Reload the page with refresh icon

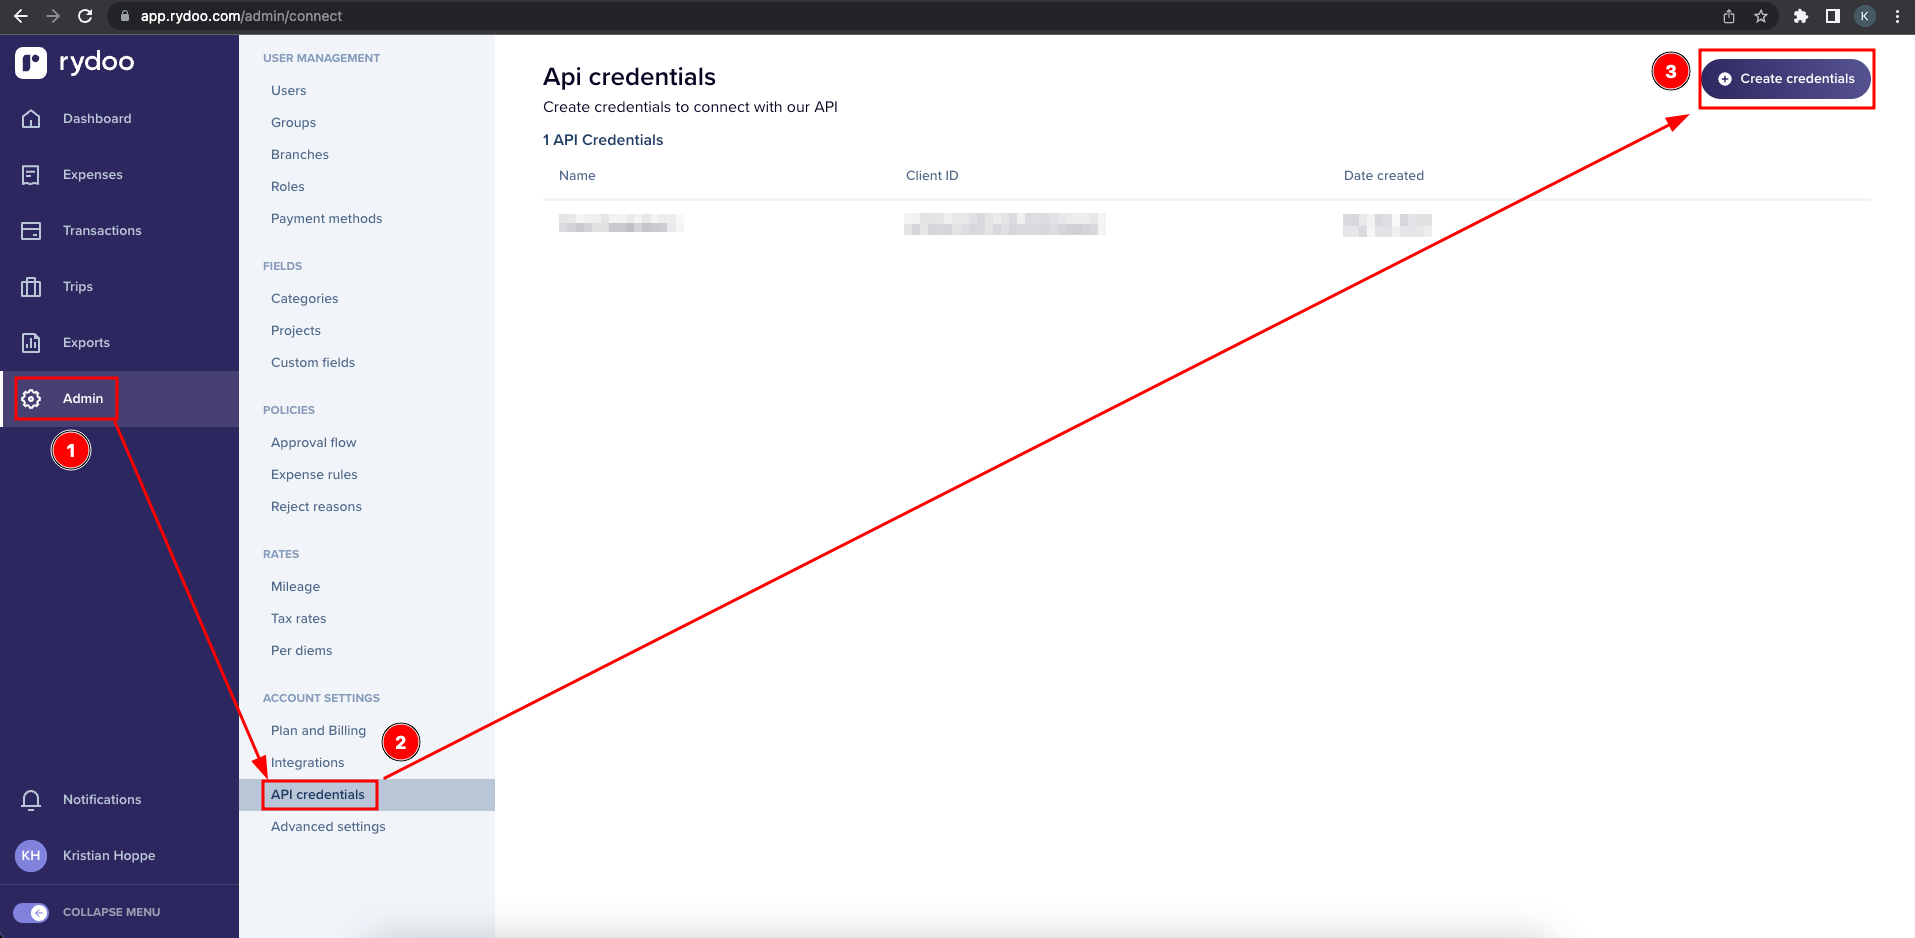click(x=85, y=16)
